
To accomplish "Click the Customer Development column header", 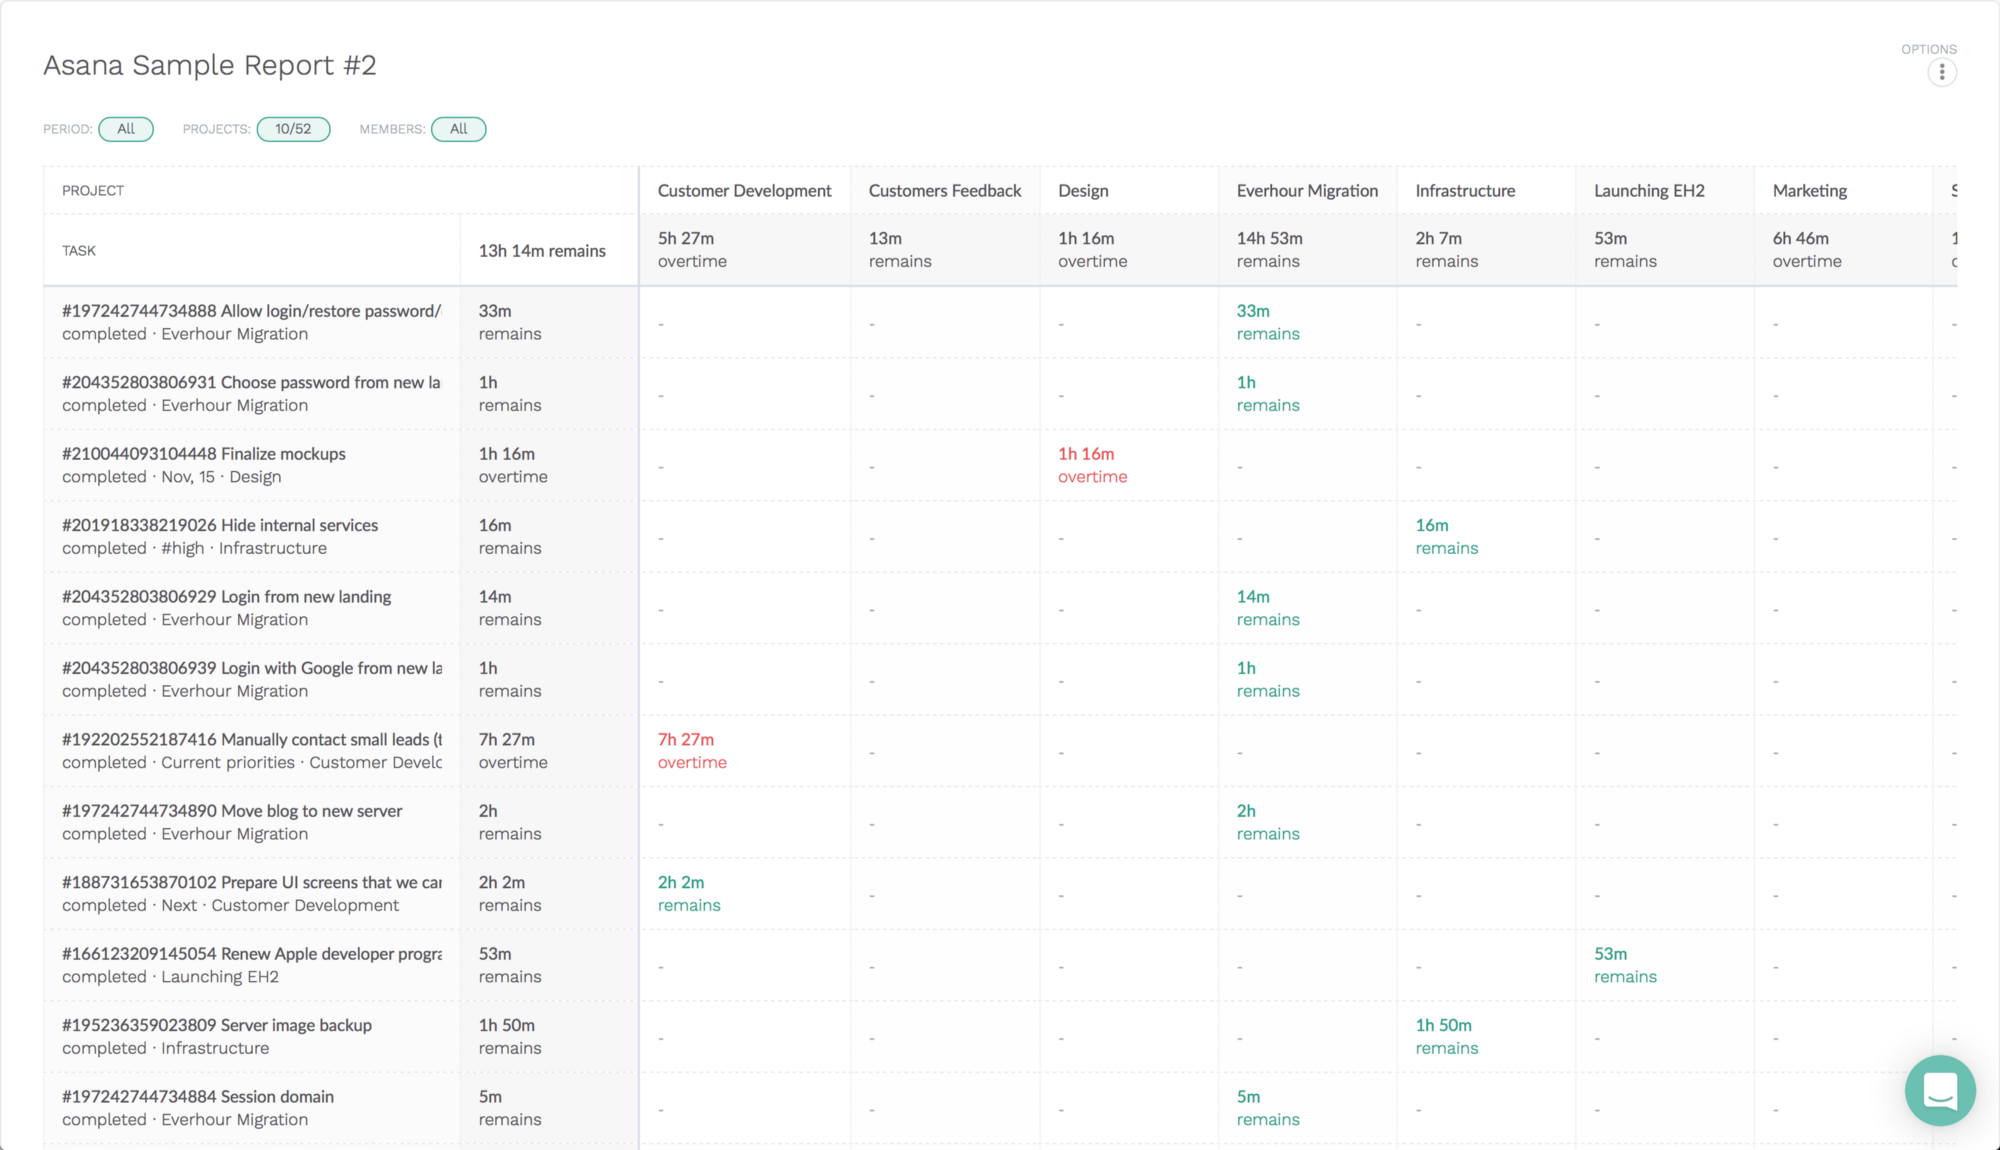I will 744,191.
